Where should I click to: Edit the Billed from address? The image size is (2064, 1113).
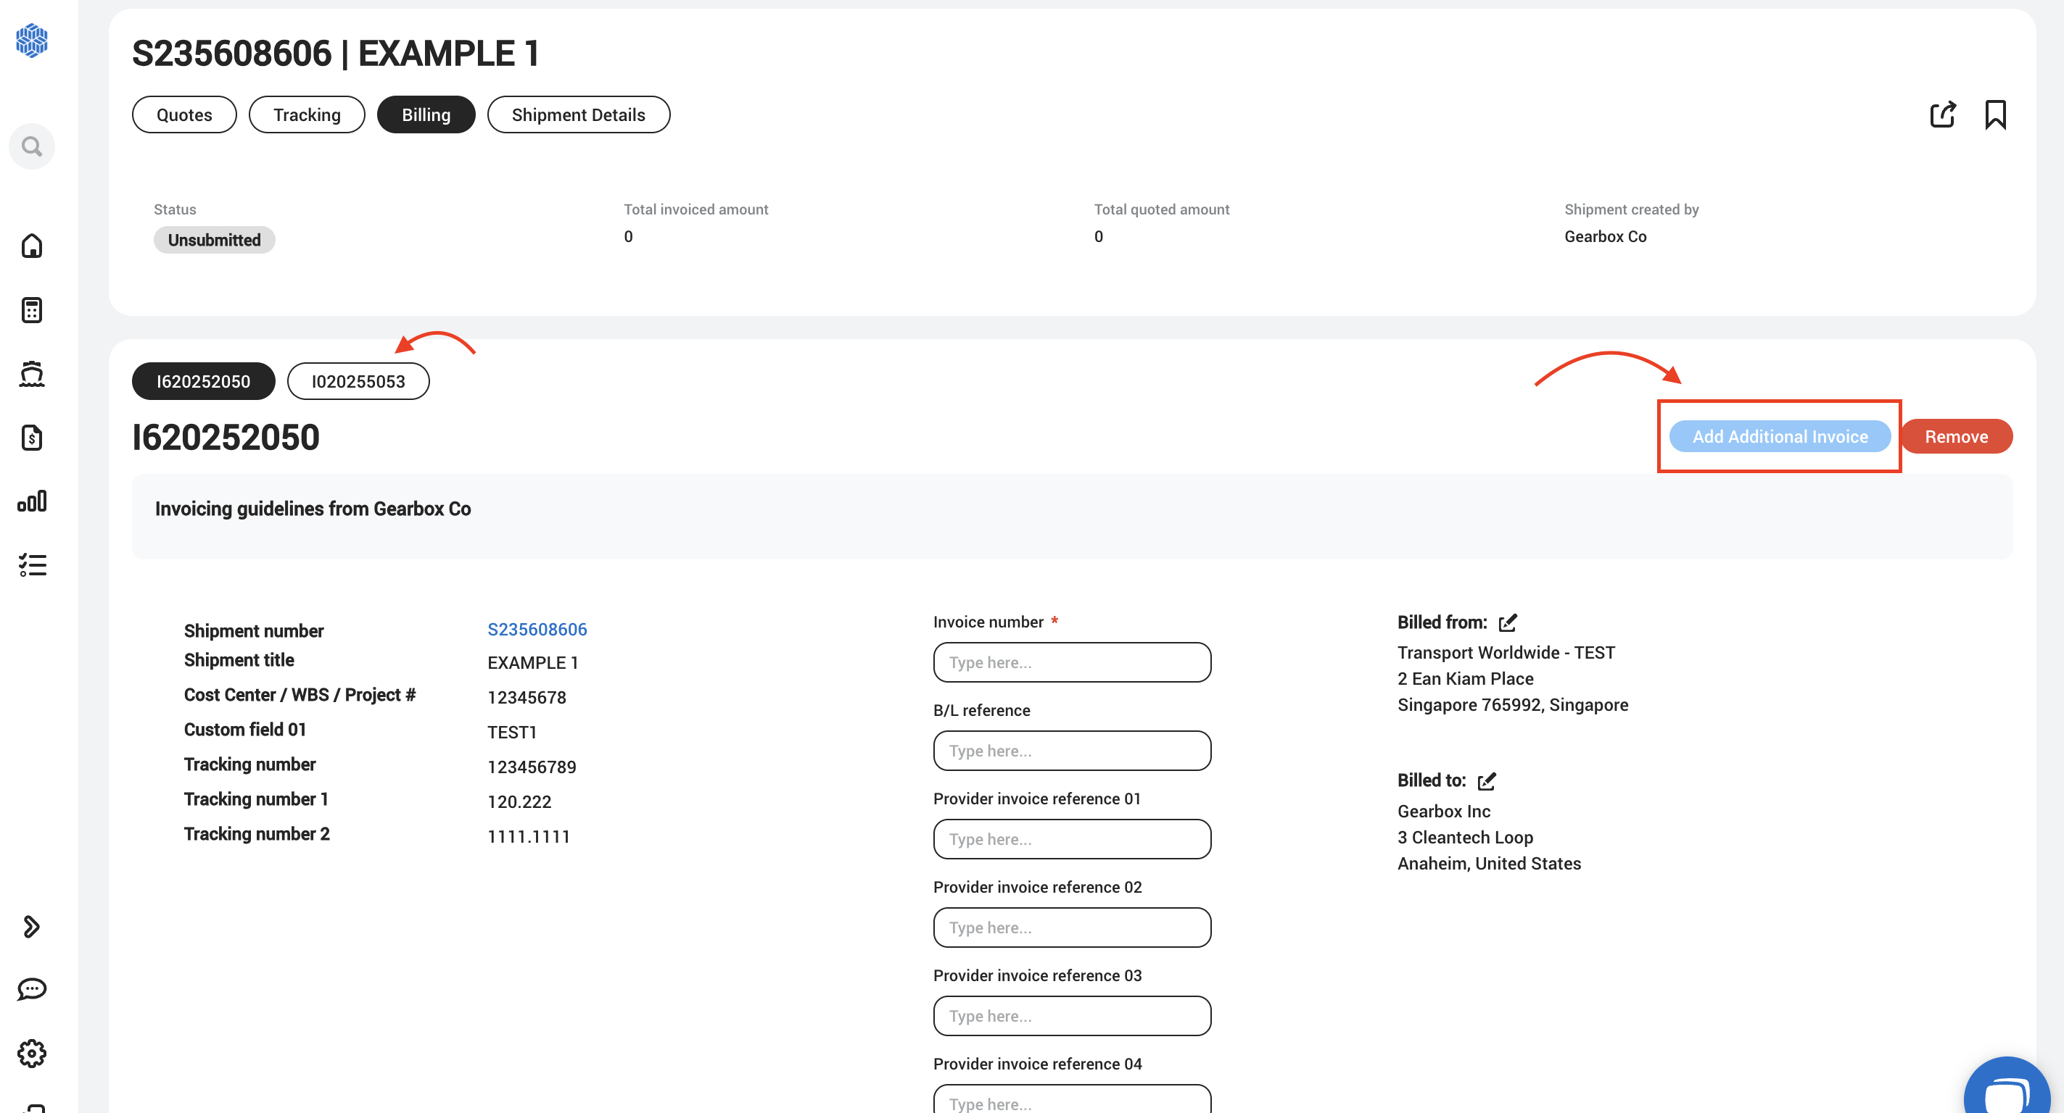[1508, 622]
